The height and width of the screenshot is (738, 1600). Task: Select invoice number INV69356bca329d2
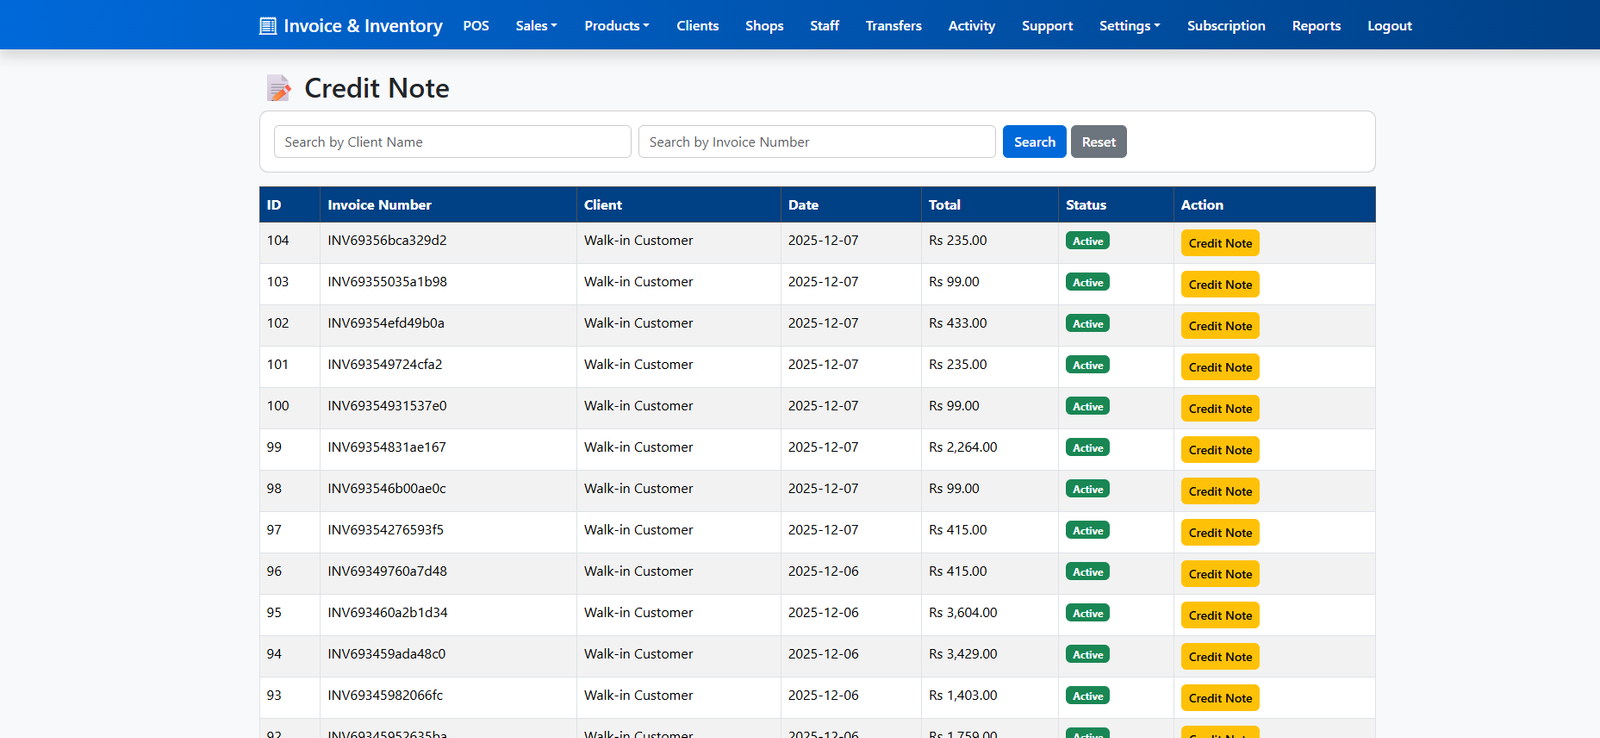tap(387, 240)
